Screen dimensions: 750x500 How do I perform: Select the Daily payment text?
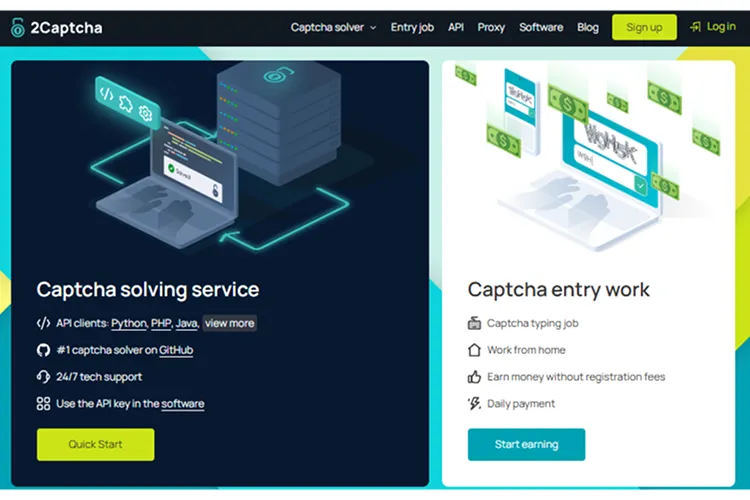pos(521,404)
